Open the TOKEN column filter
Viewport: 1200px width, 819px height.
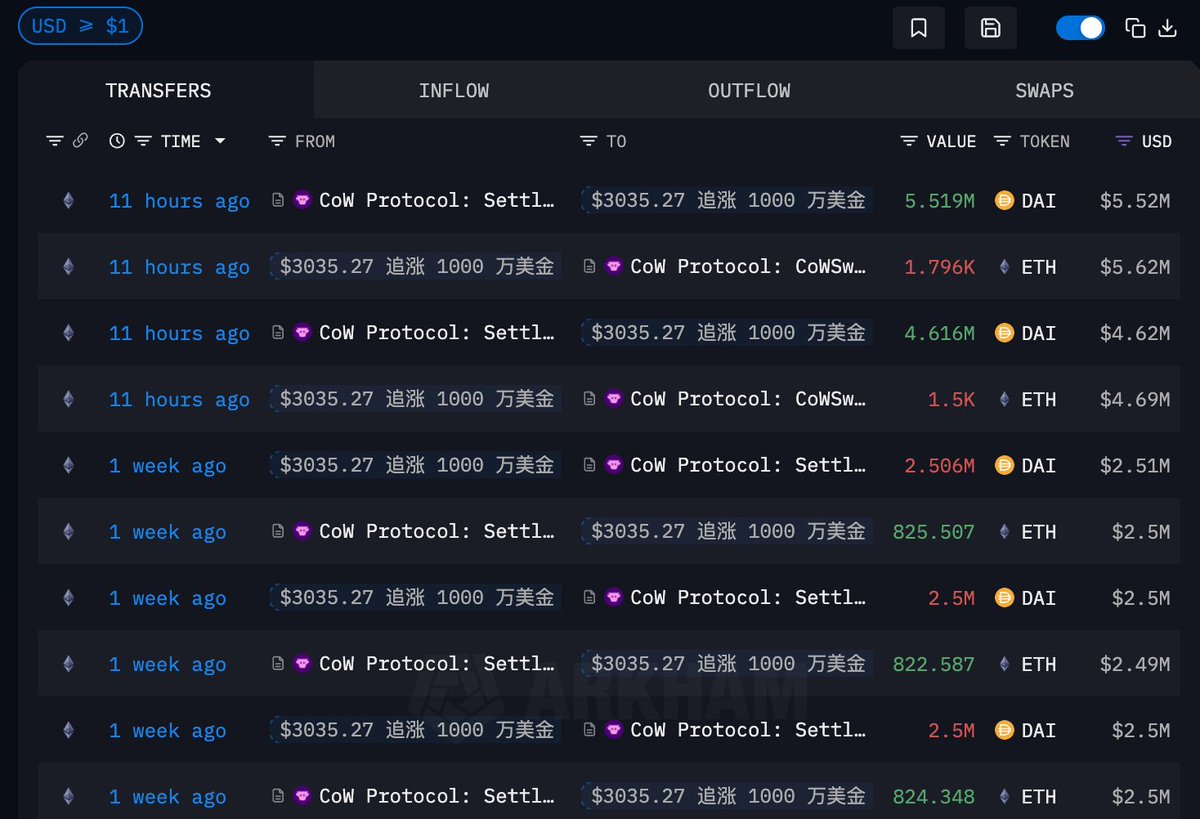(x=1002, y=141)
